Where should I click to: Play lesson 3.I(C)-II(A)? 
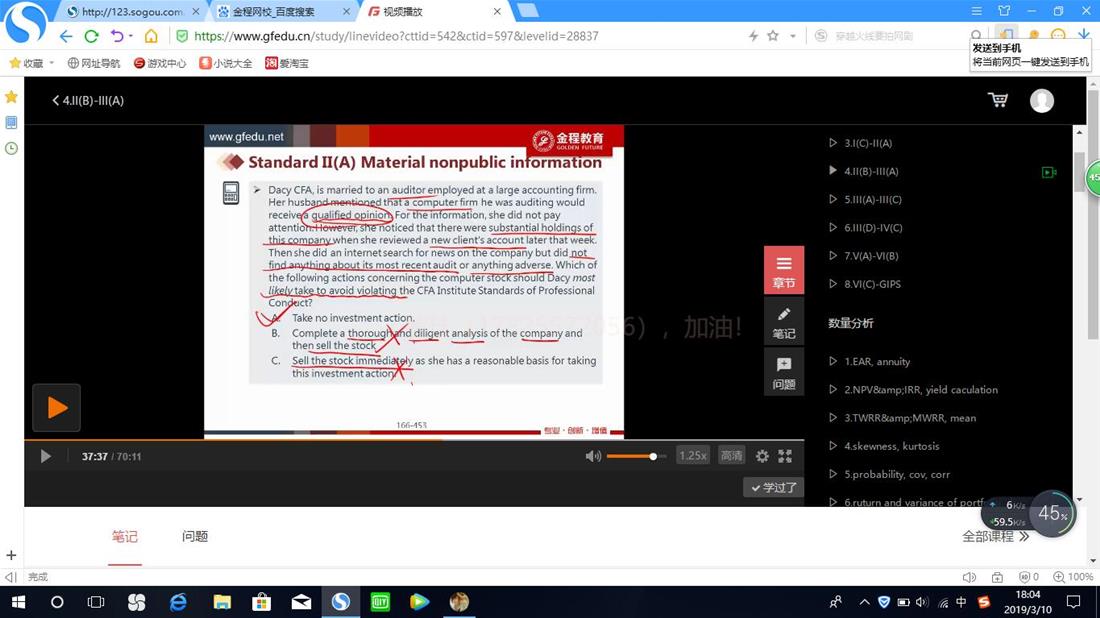click(868, 143)
